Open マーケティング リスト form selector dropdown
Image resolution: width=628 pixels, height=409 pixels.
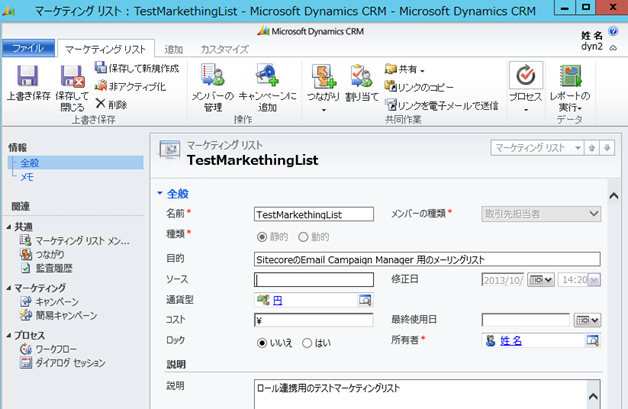pos(537,148)
